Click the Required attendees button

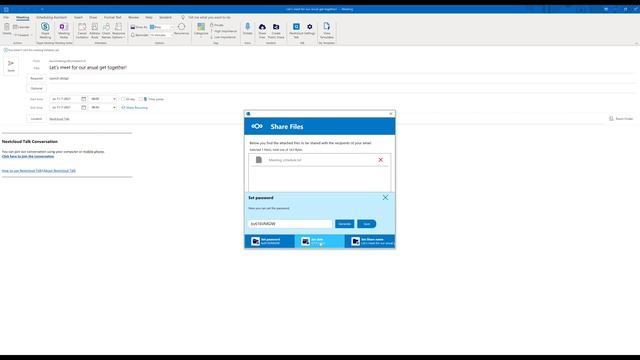(x=36, y=78)
